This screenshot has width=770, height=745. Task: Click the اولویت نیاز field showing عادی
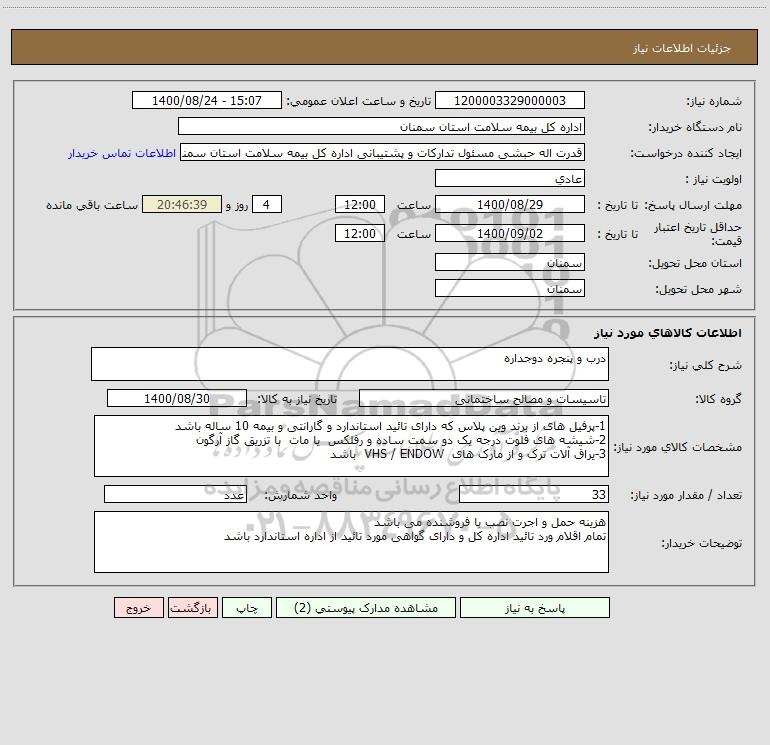(x=510, y=178)
